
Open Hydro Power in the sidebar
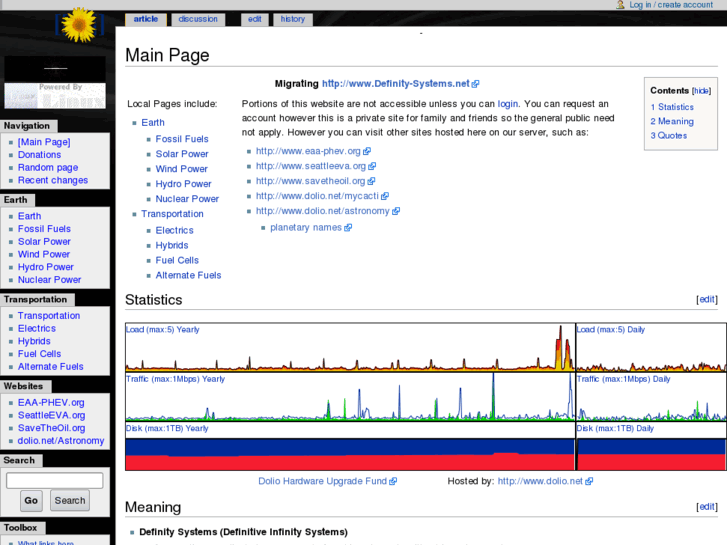(x=45, y=267)
